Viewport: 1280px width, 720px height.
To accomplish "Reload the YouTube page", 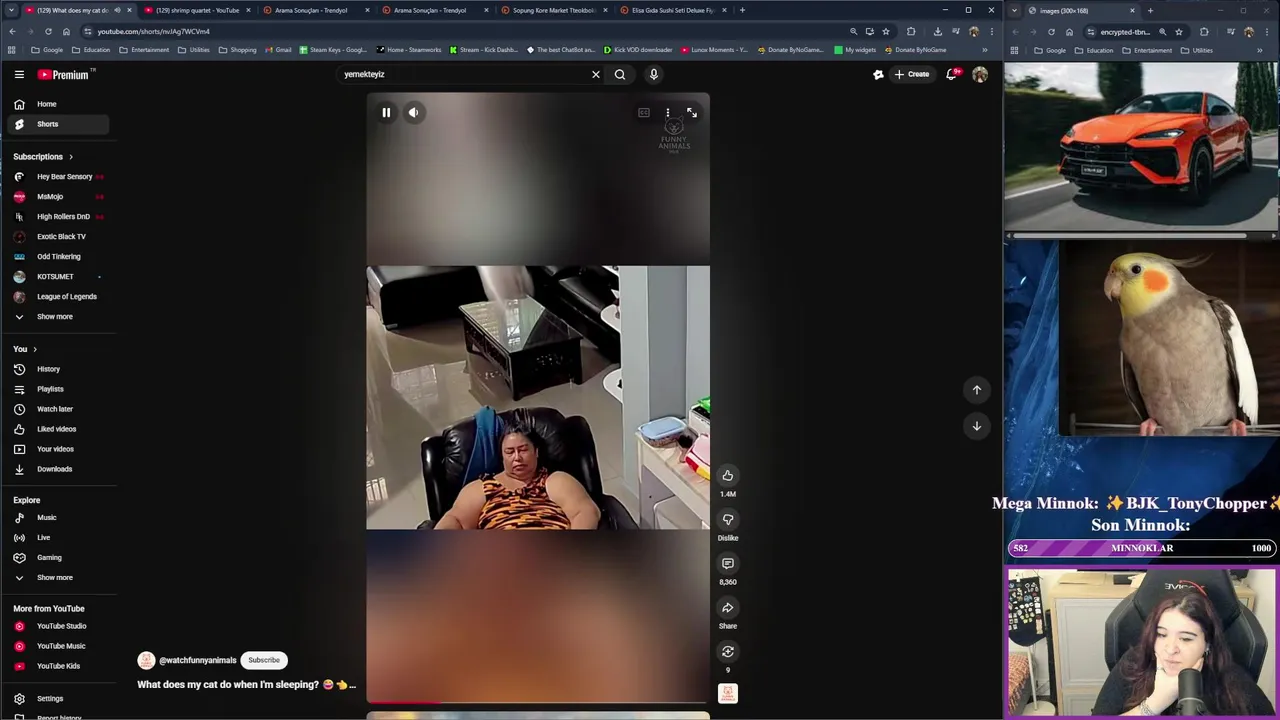I will [48, 31].
